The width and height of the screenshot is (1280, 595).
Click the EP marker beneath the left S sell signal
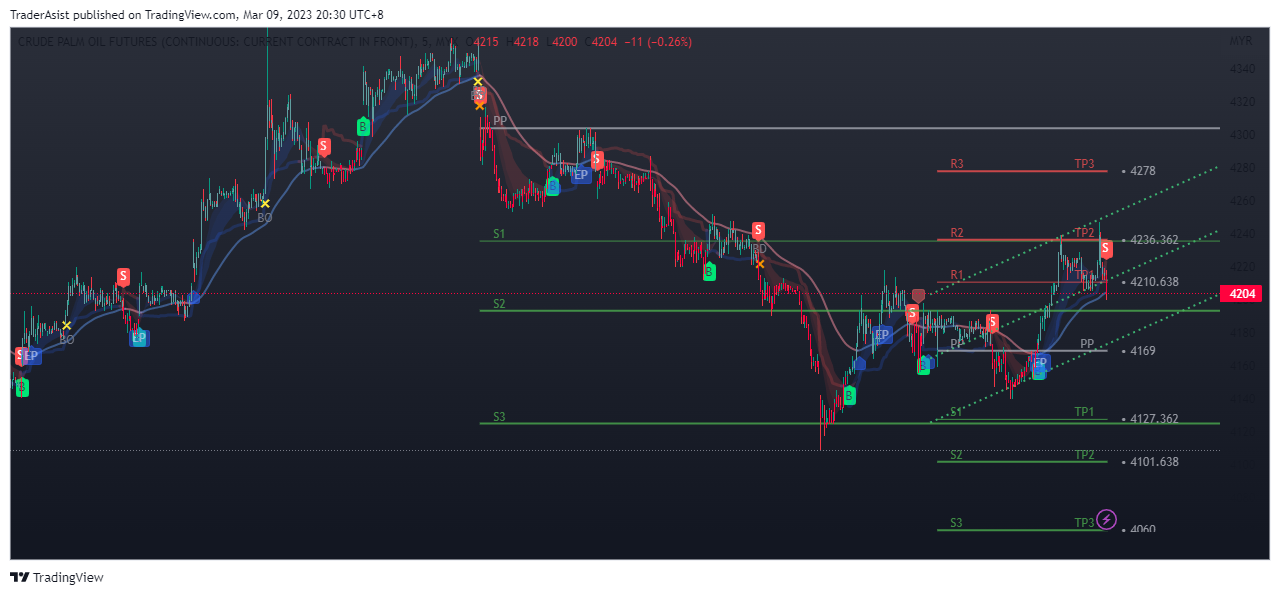tap(139, 338)
